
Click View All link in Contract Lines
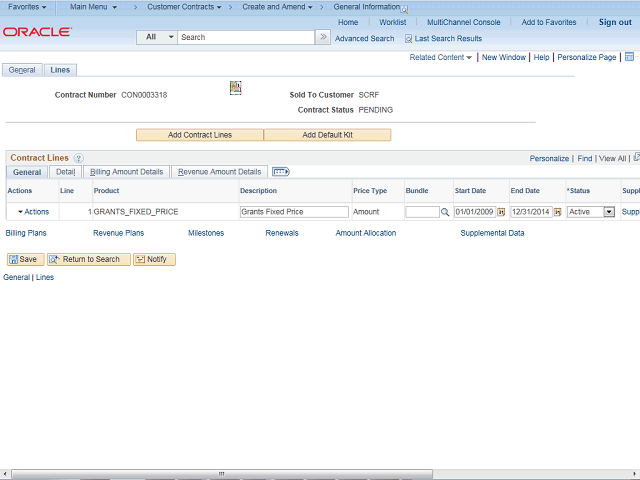point(612,159)
